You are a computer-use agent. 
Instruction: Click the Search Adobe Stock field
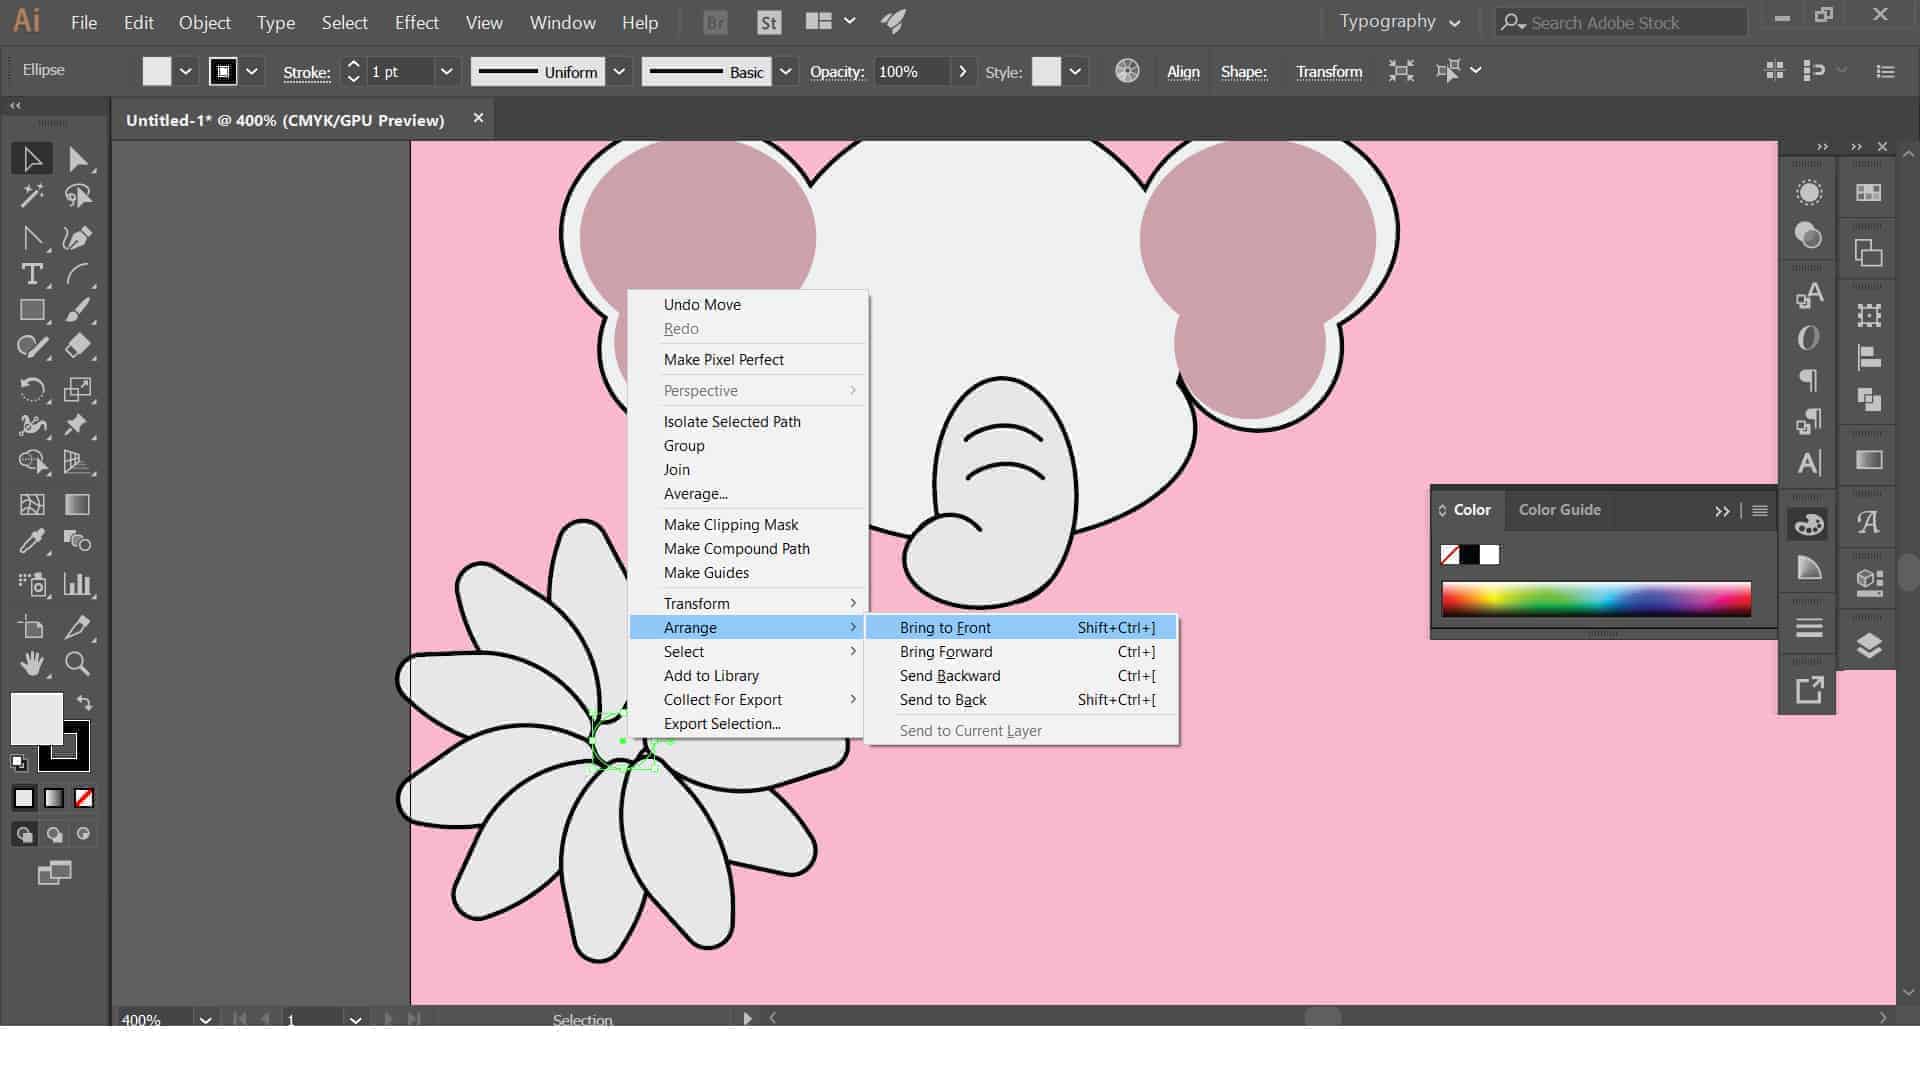1621,22
